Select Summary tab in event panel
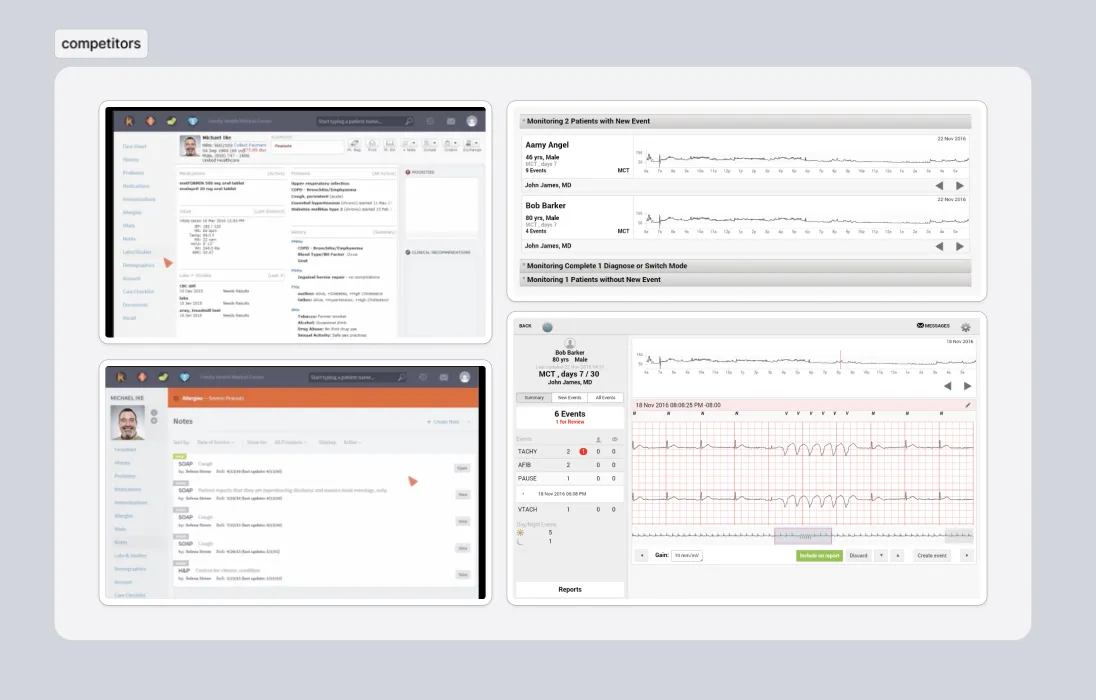The image size is (1096, 700). tap(533, 397)
